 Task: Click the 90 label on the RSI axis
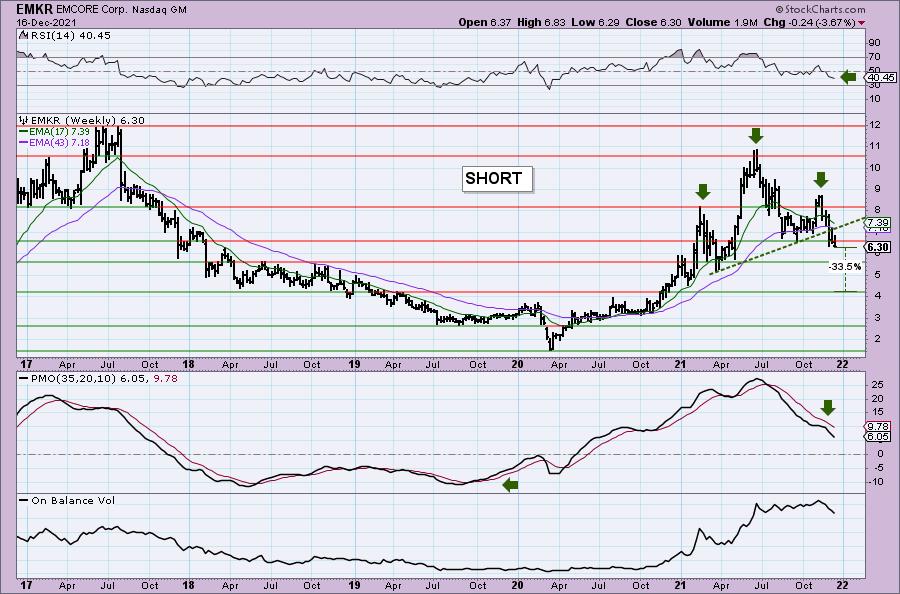tap(874, 42)
